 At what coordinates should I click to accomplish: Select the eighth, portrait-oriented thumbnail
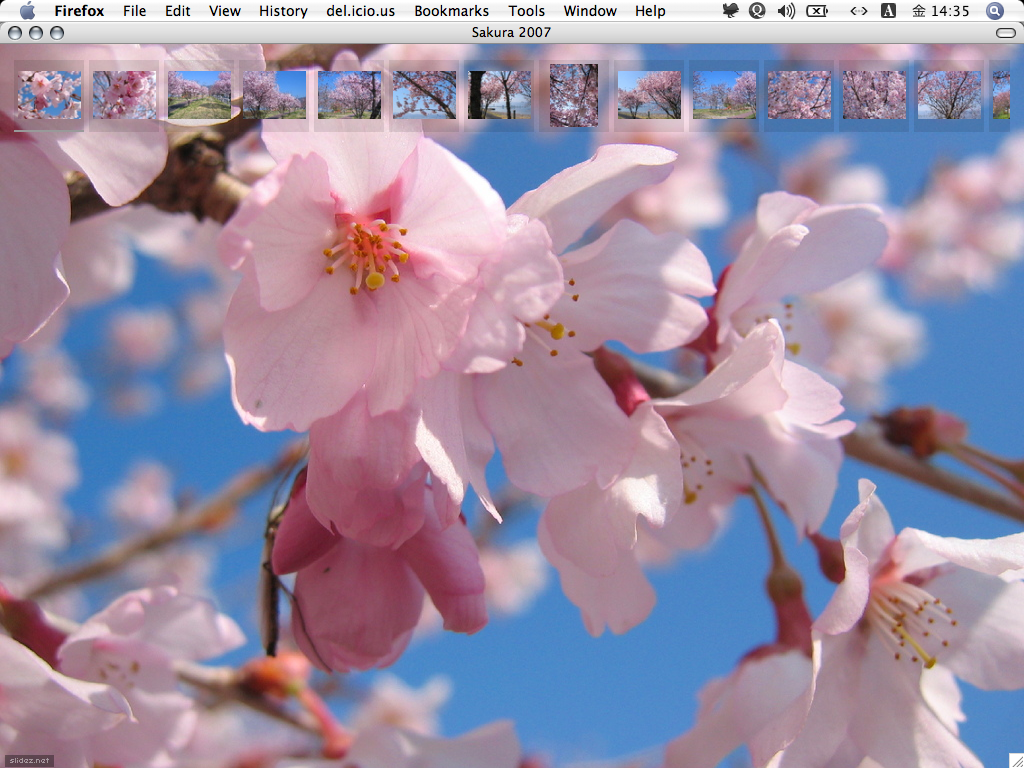point(574,95)
